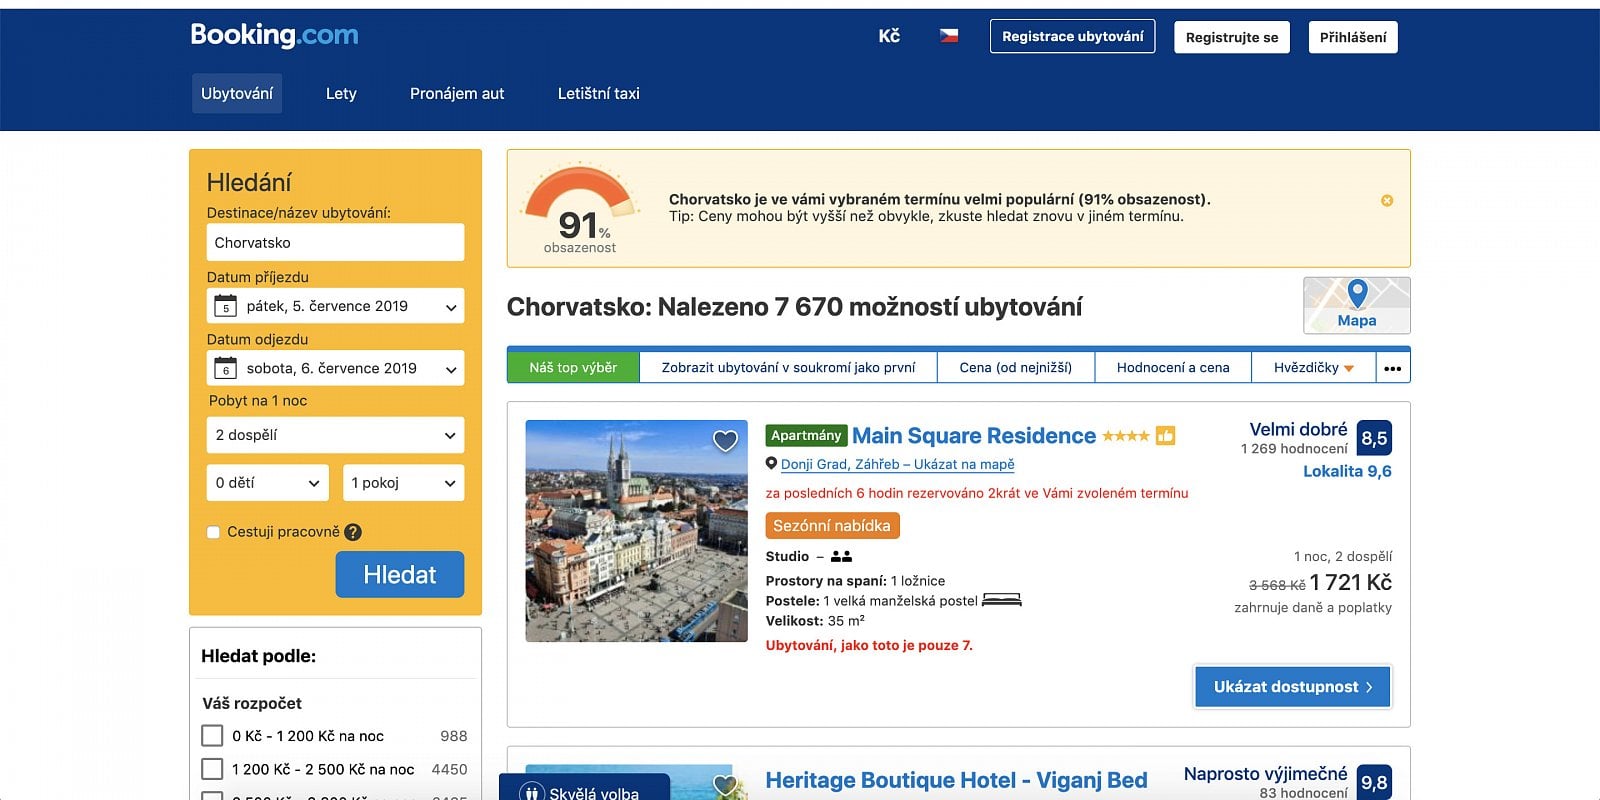Dismiss the occupancy notice banner
The width and height of the screenshot is (1600, 800).
(1387, 201)
